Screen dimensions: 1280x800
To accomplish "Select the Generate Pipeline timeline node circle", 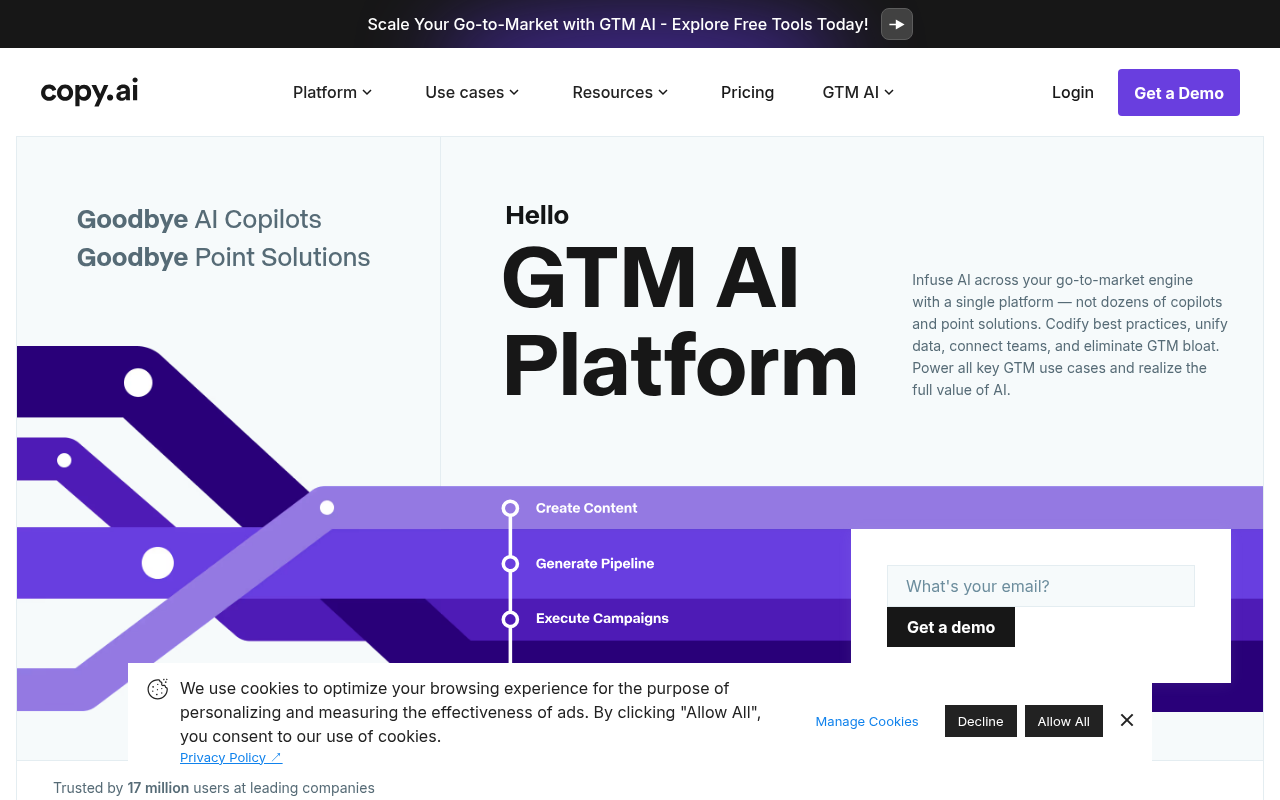I will coord(511,563).
